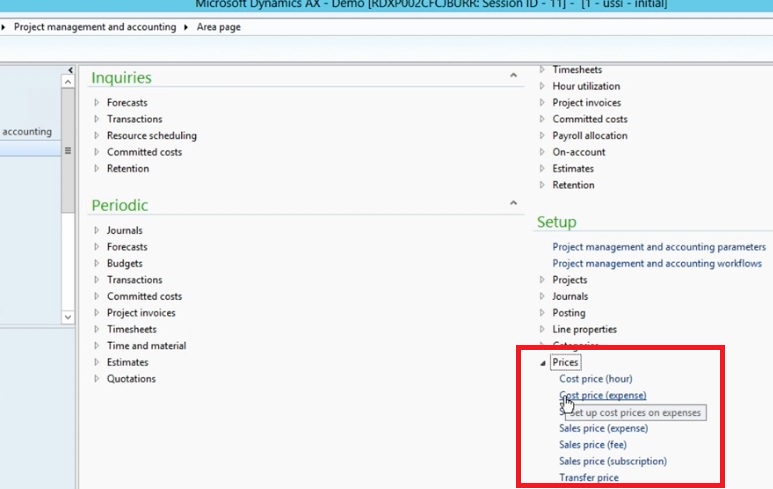Screen dimensions: 773x489
Task: Click navigation pane scroll down arrow
Action: 68,317
